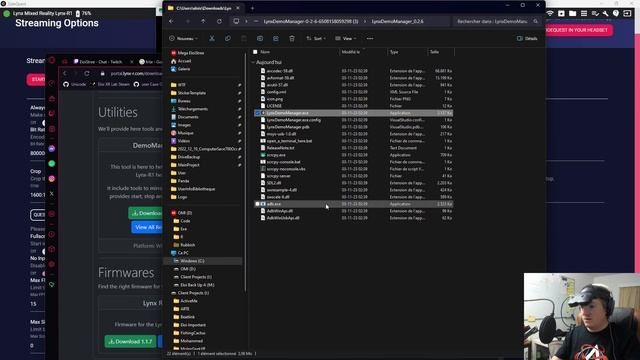
Task: Open Accueil home in navigation pane
Action: 181,61
